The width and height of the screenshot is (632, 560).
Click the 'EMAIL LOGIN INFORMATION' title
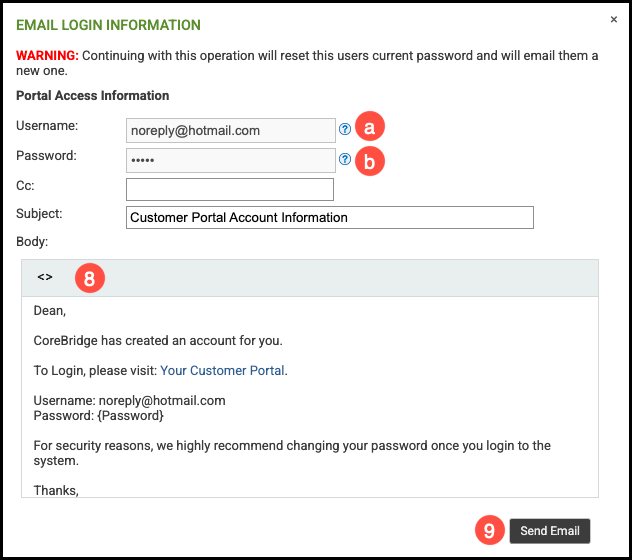[108, 25]
